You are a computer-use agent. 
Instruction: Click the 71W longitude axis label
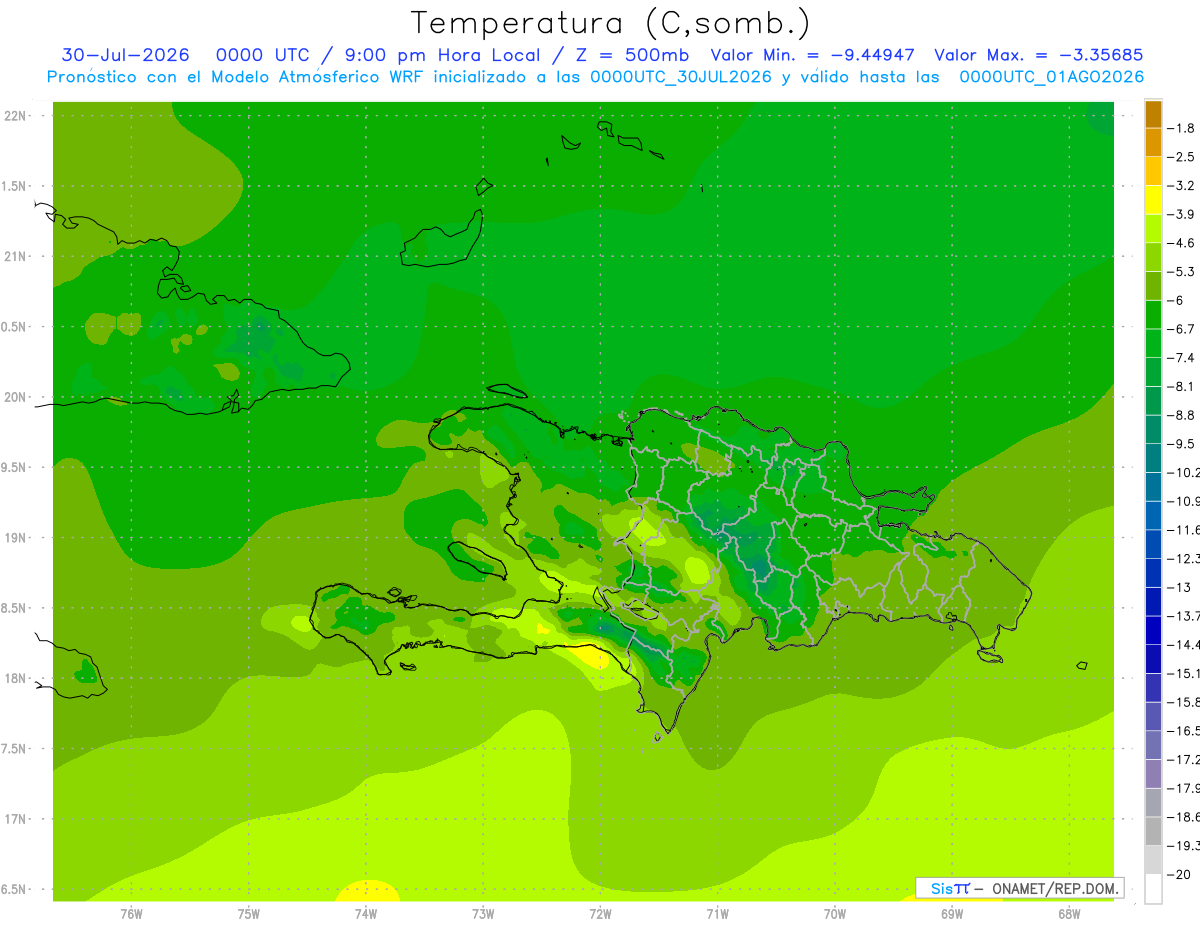tap(717, 914)
